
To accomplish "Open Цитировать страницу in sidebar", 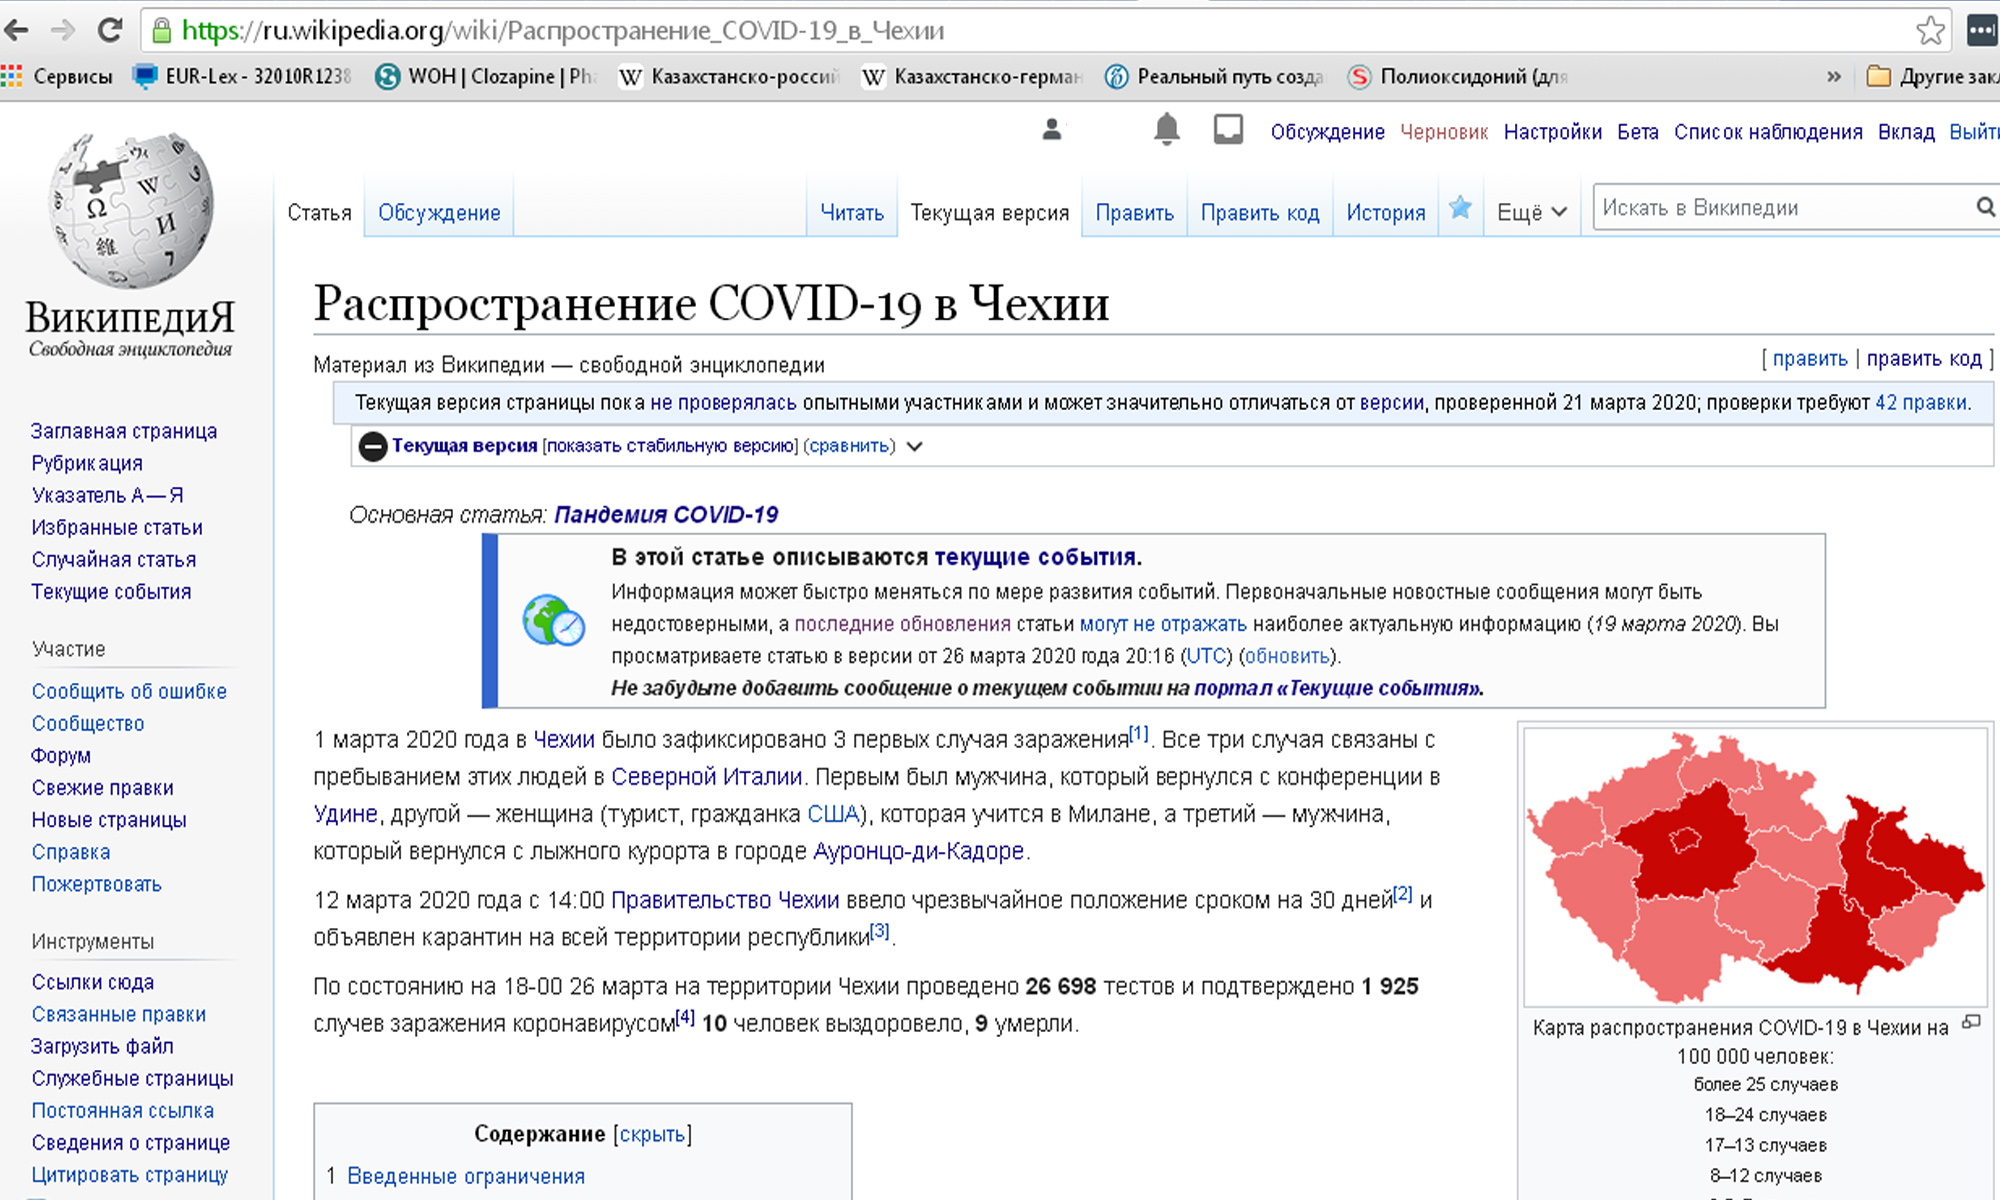I will coord(129,1175).
